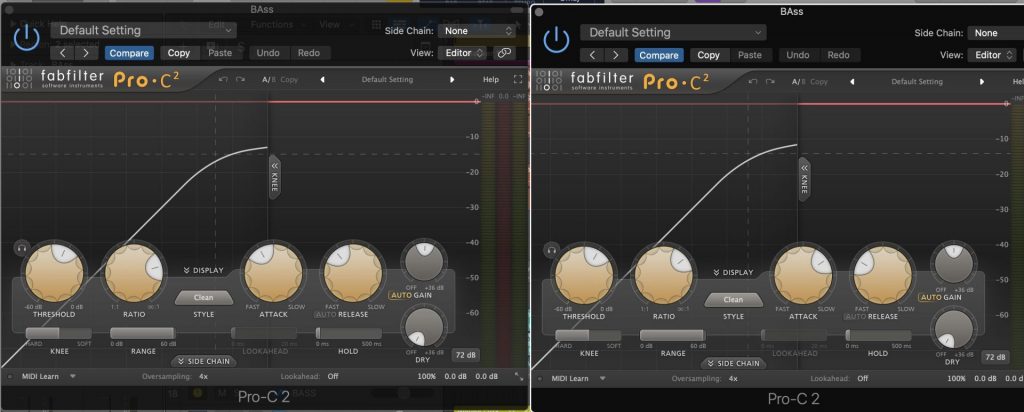
Task: Bypass the left Pro-C 2 plugin with power icon
Action: (x=27, y=38)
